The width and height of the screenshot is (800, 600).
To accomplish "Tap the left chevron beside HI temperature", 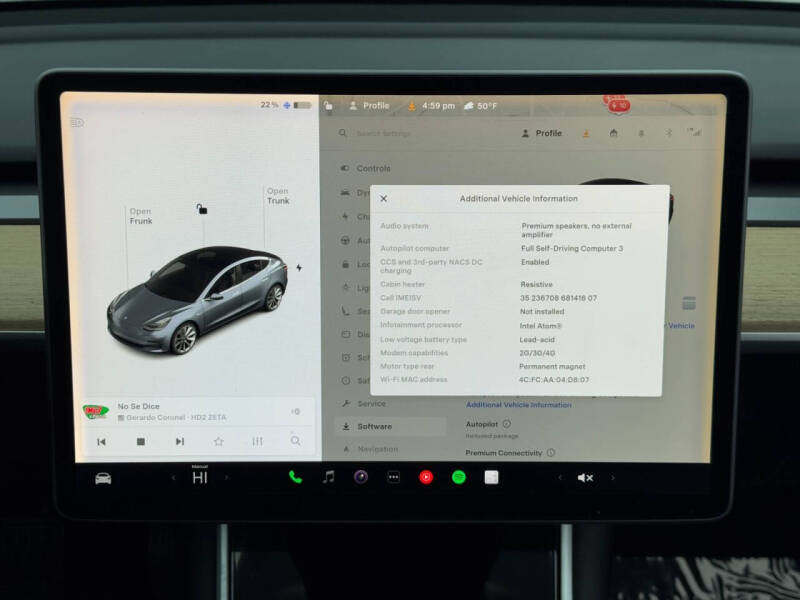I will click(172, 478).
